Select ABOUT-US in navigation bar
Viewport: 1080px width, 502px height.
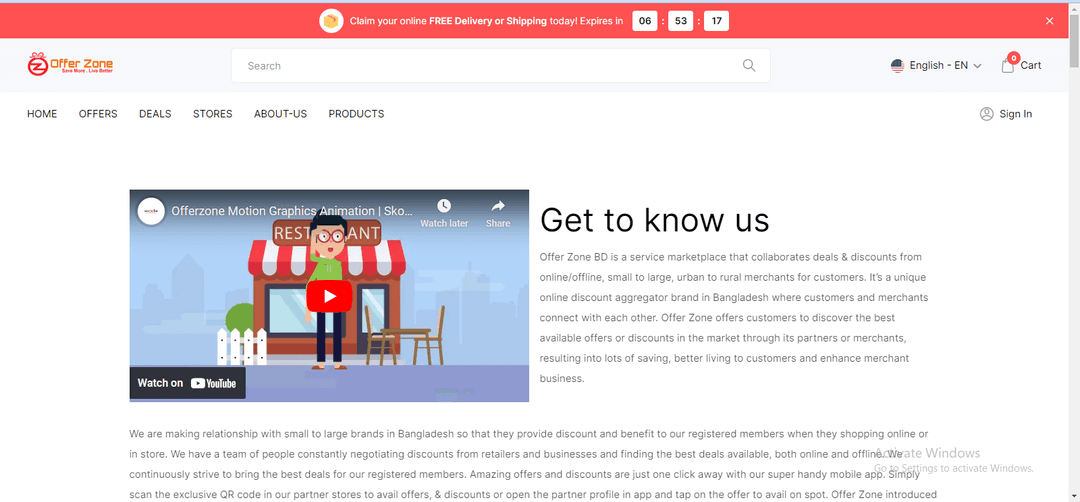280,114
